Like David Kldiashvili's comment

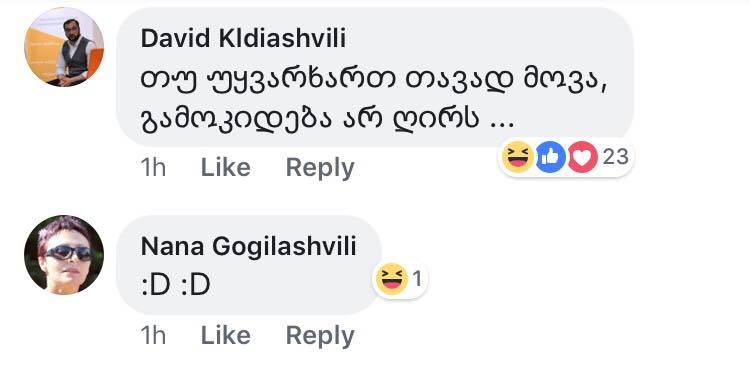pos(225,168)
